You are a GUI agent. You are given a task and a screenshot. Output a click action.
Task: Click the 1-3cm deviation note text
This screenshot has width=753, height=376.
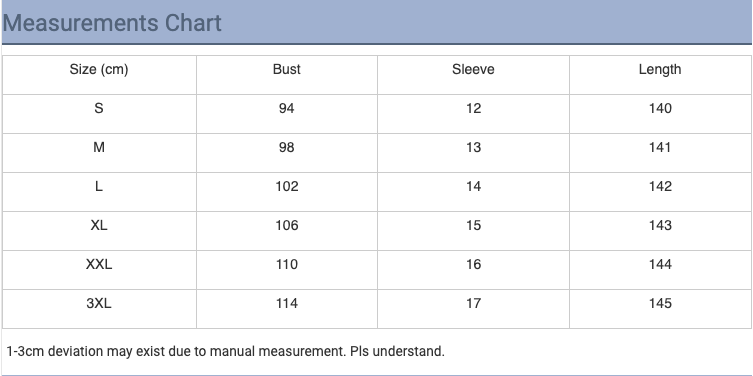click(x=226, y=352)
